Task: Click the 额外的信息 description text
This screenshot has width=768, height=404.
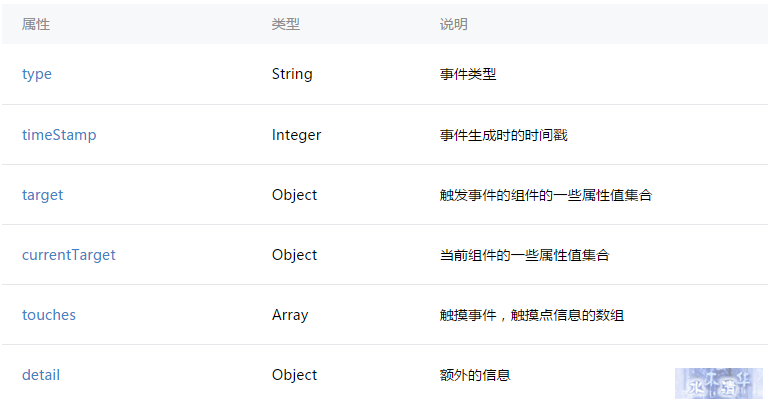Action: tap(475, 375)
